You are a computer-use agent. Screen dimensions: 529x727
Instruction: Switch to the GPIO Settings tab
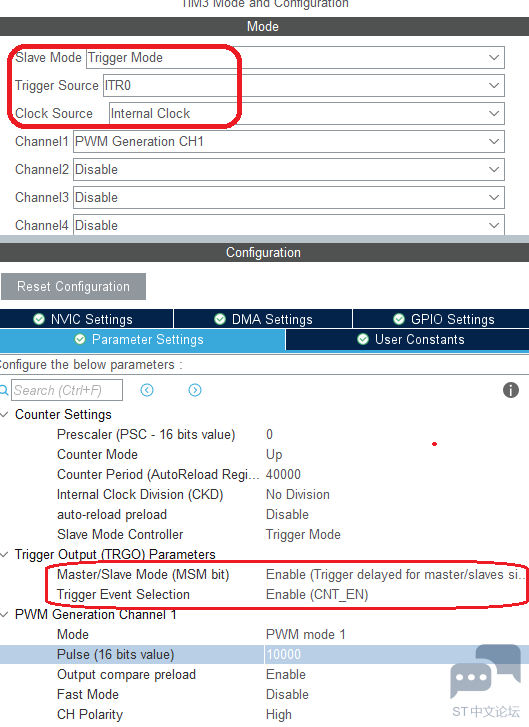[x=441, y=319]
